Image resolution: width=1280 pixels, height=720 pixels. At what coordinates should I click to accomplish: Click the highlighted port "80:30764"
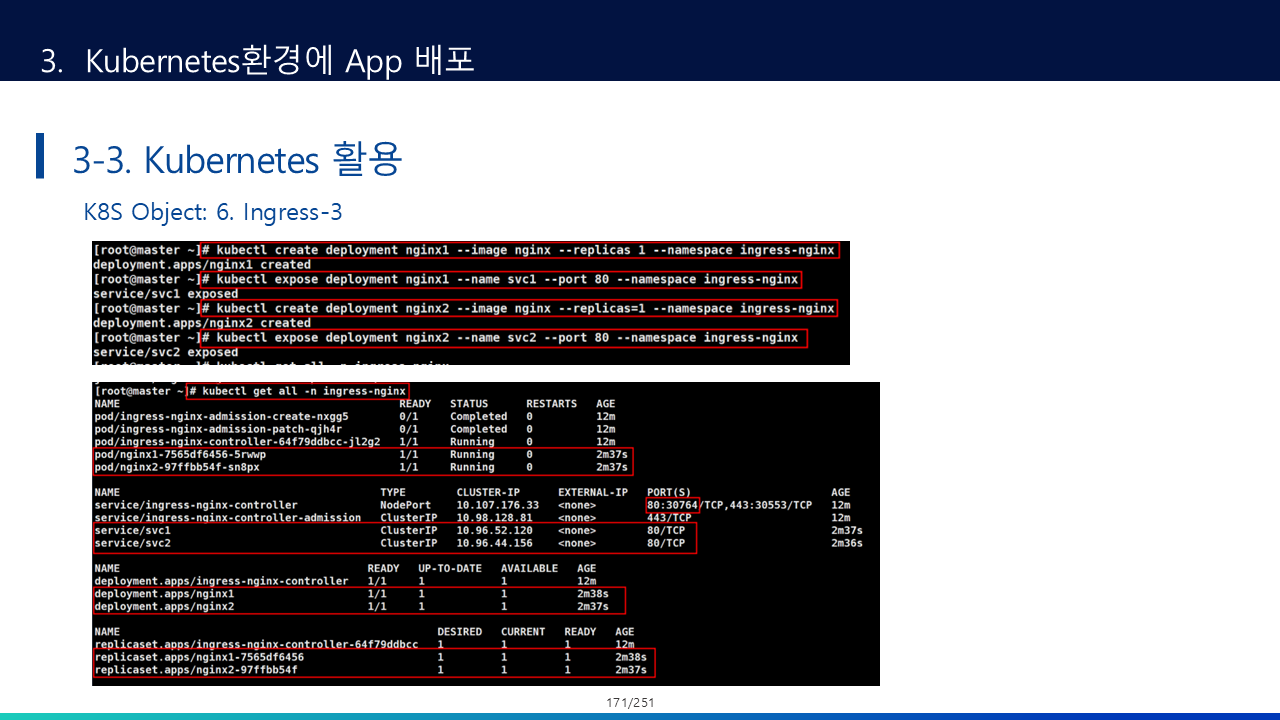[673, 505]
